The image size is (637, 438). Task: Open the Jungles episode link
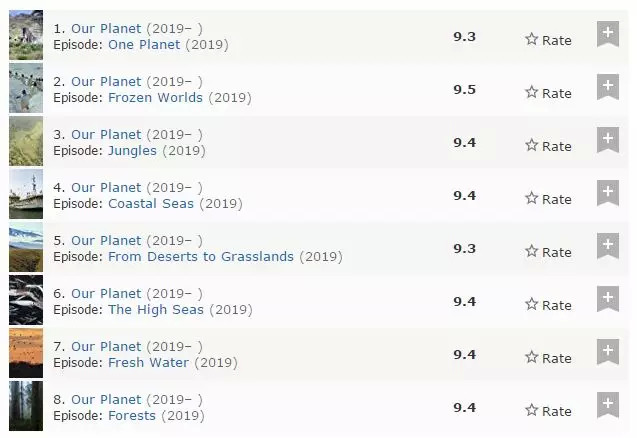[132, 151]
